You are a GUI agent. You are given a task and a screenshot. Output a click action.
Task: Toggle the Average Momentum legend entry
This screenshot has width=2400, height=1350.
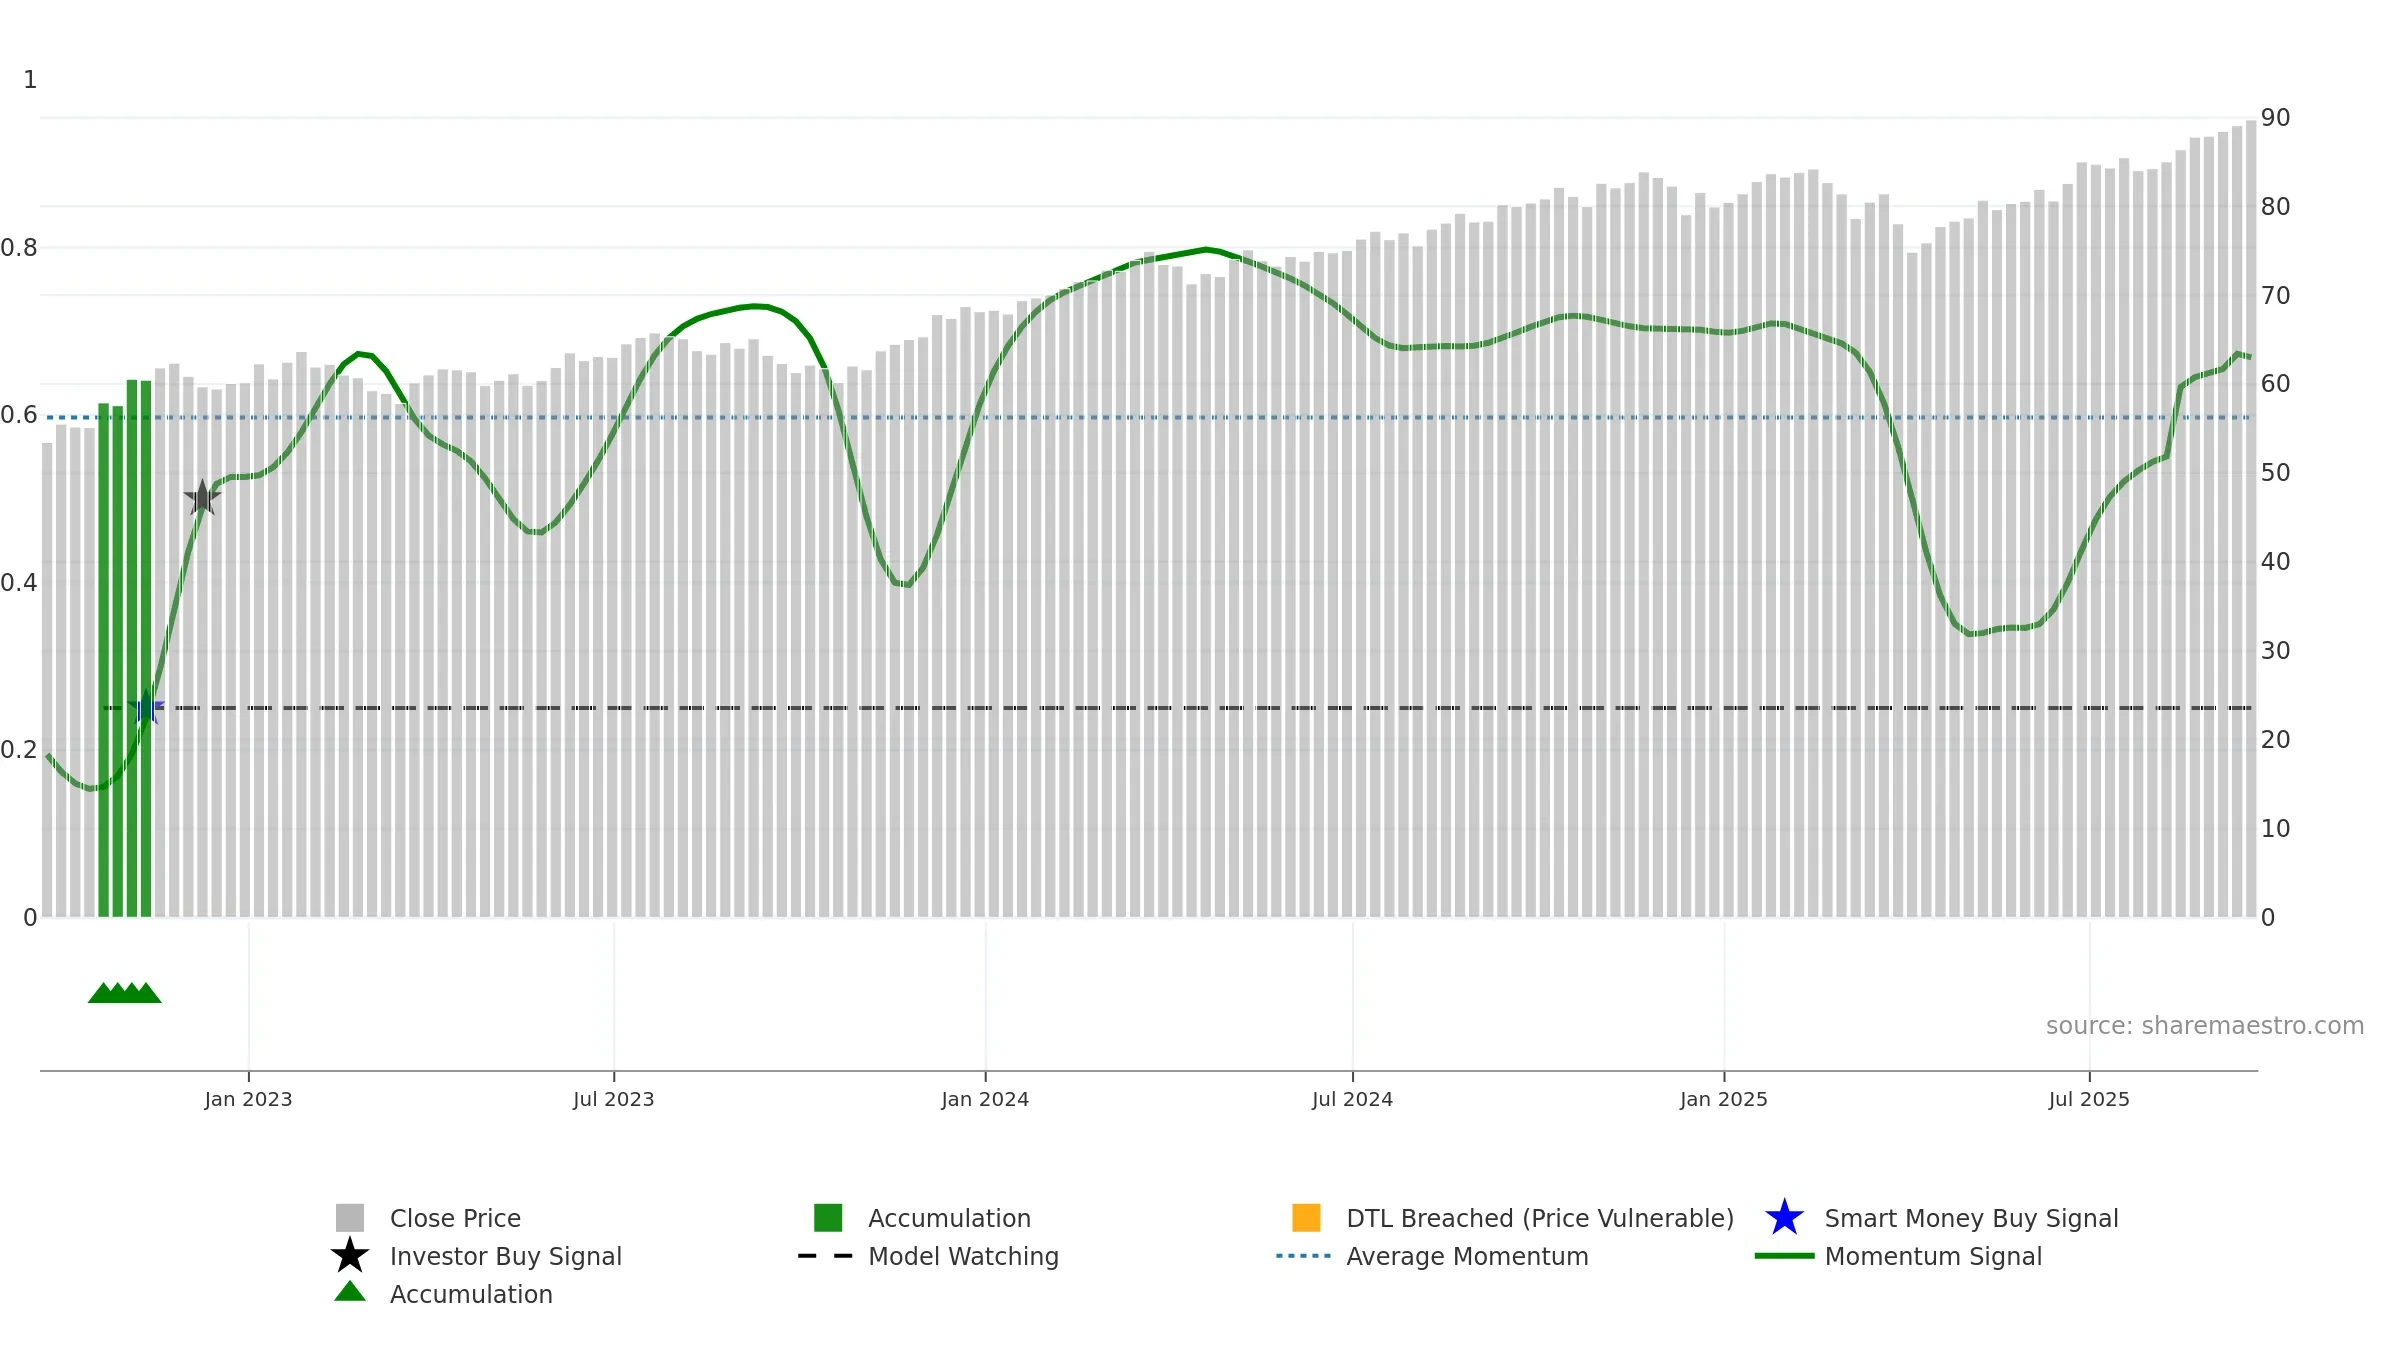tap(1432, 1256)
